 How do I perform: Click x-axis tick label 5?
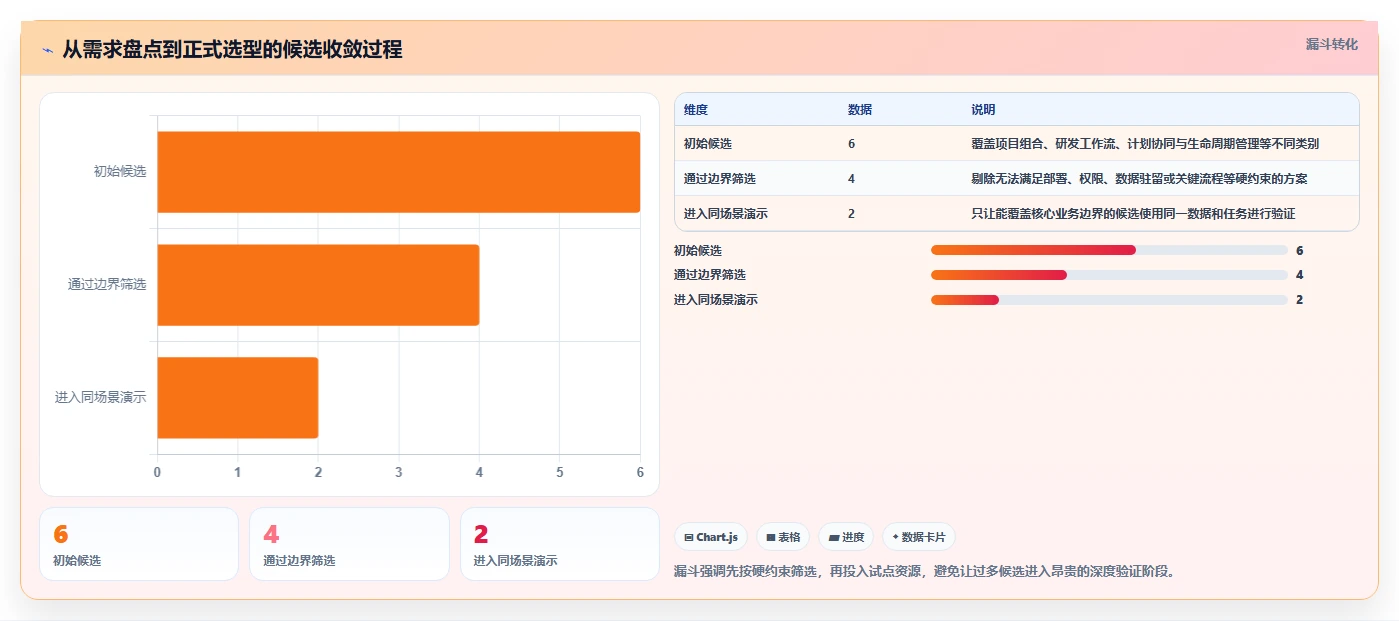click(560, 472)
